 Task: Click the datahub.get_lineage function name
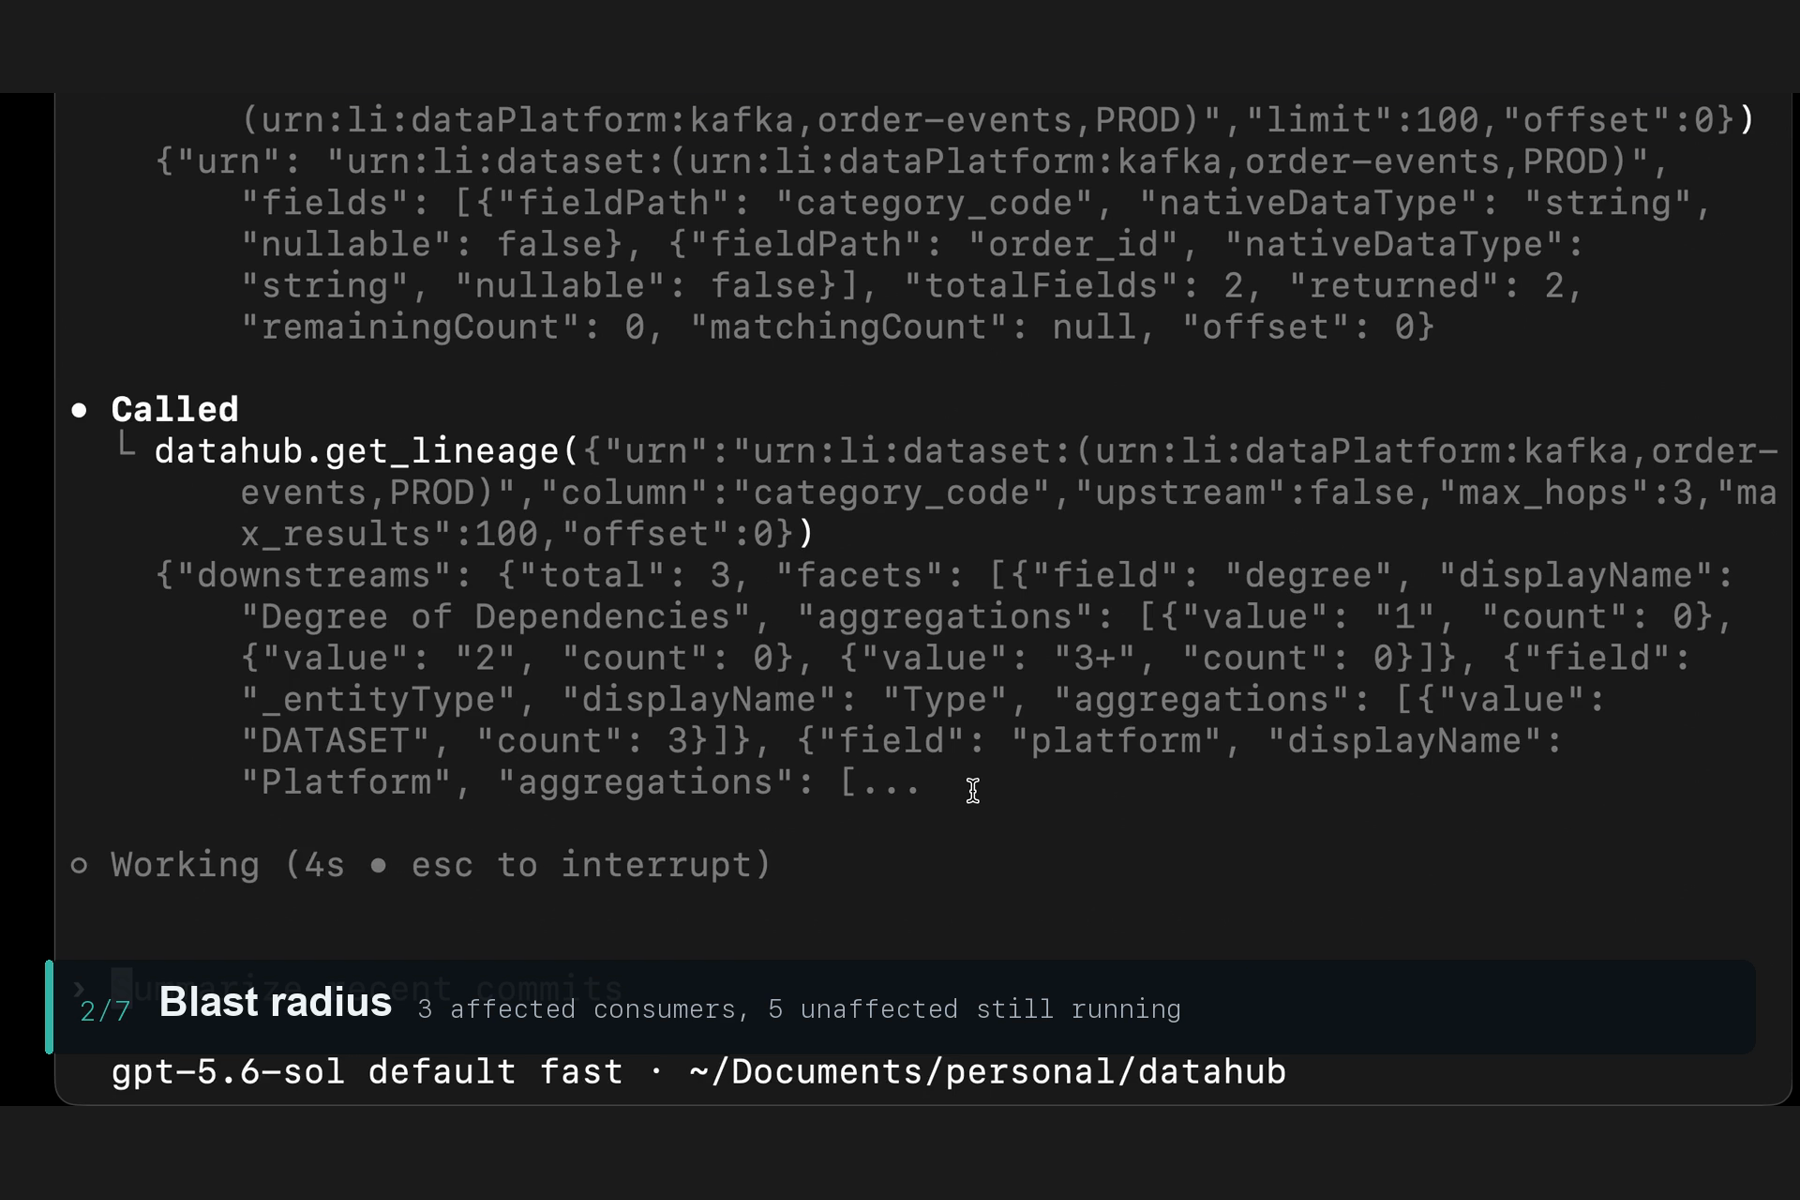pos(357,451)
